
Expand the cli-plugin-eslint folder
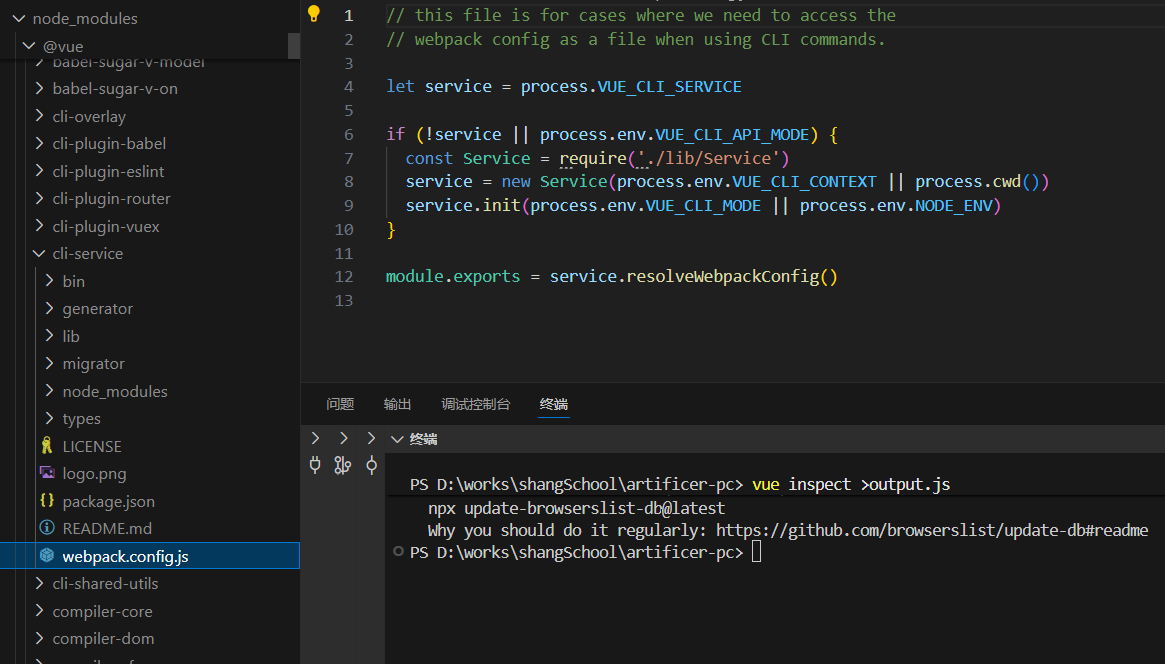click(39, 171)
